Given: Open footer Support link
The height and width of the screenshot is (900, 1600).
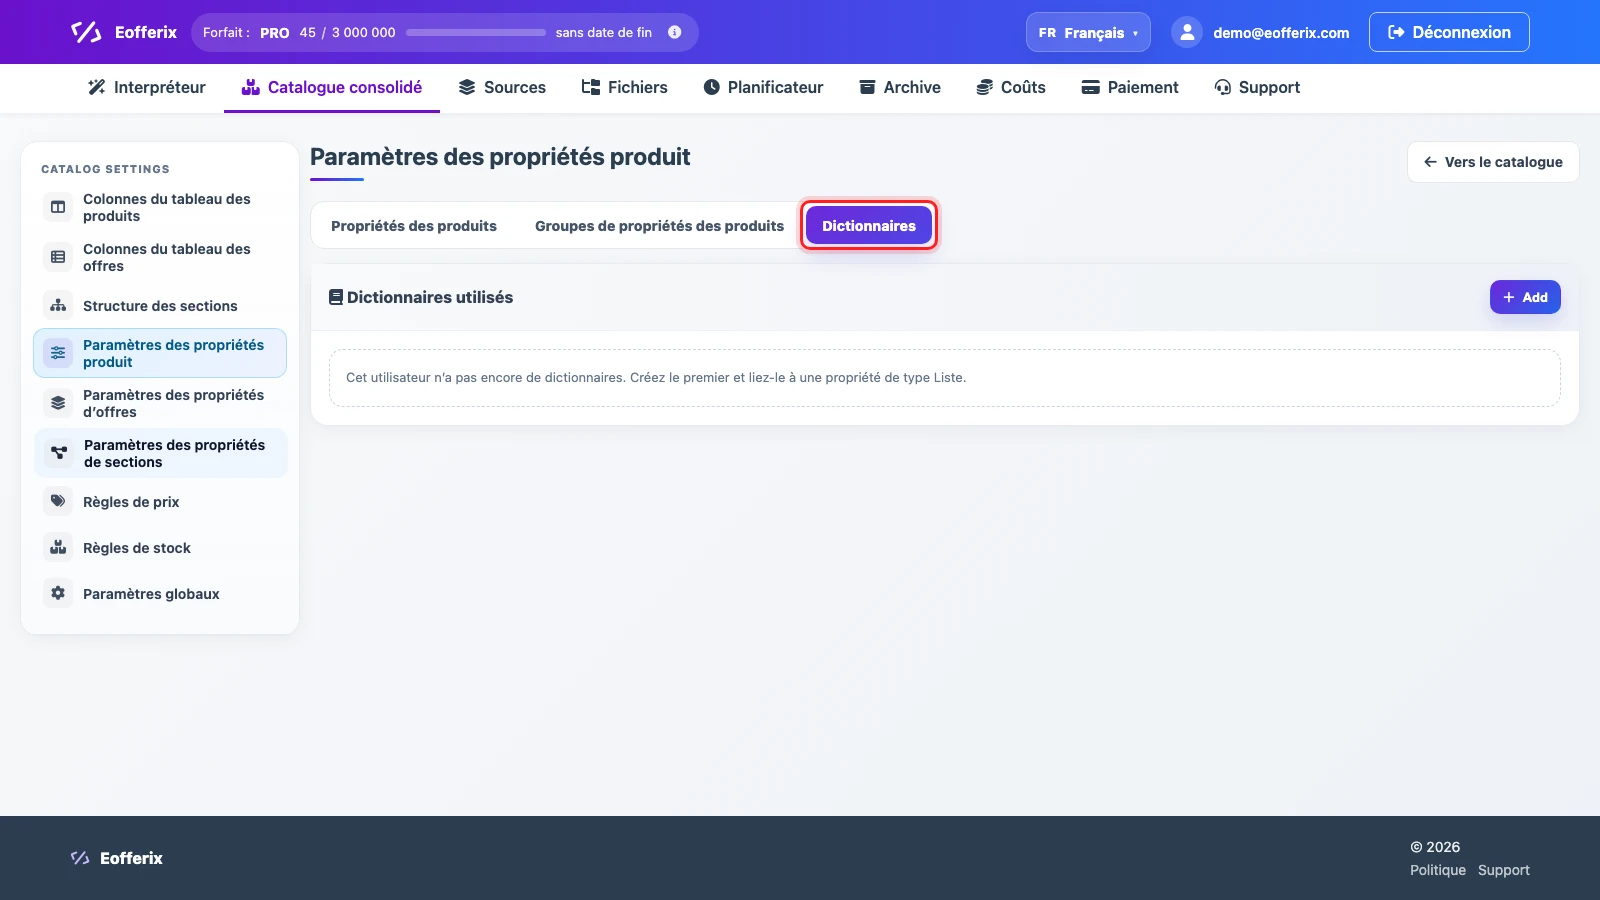Looking at the screenshot, I should tap(1504, 870).
